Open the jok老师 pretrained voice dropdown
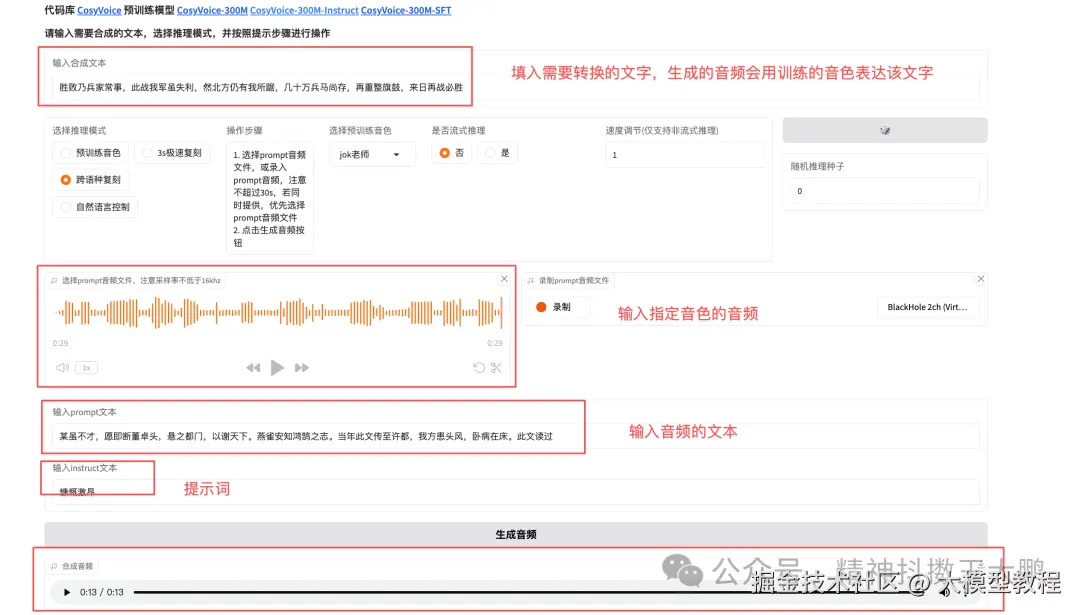The width and height of the screenshot is (1080, 615). click(x=371, y=153)
